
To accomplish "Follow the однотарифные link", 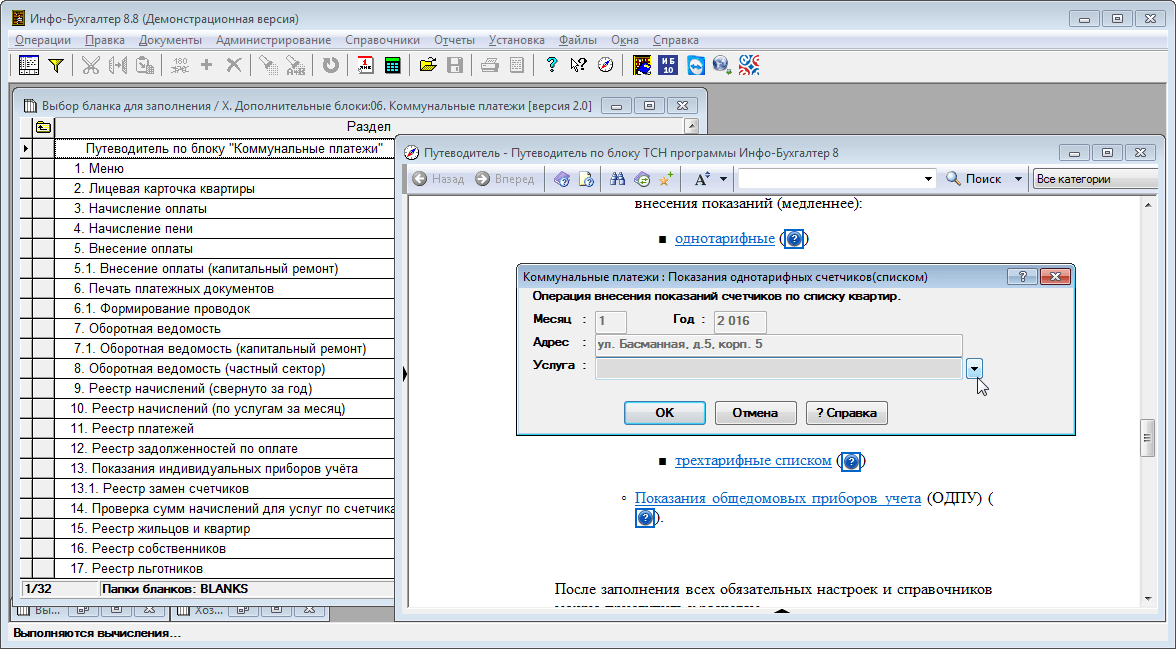I will pos(724,239).
